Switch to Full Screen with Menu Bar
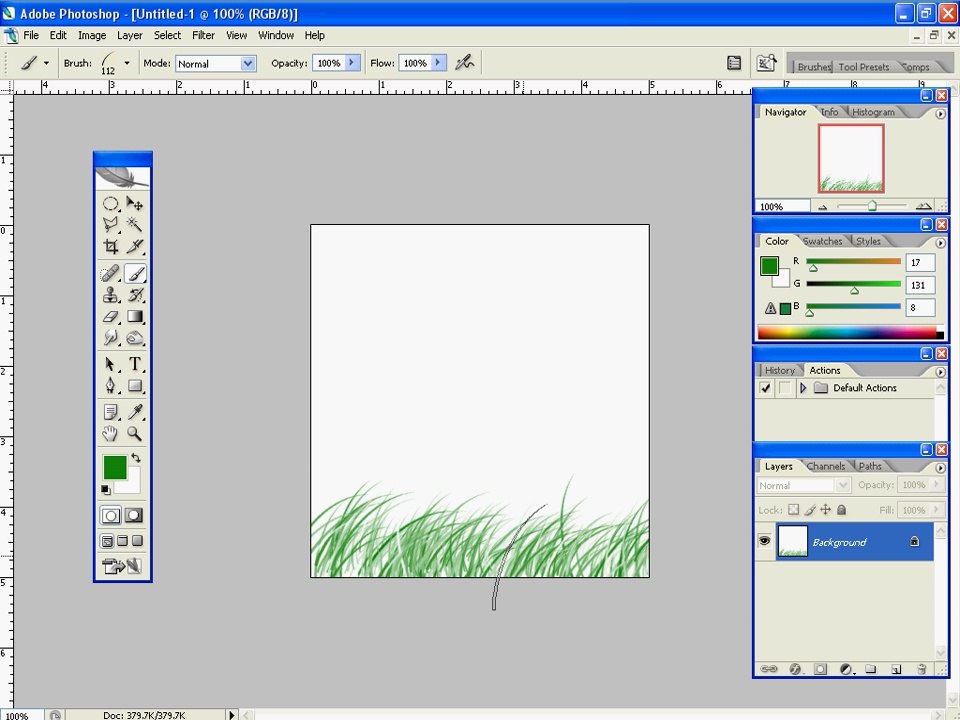The image size is (960, 720). (x=122, y=541)
